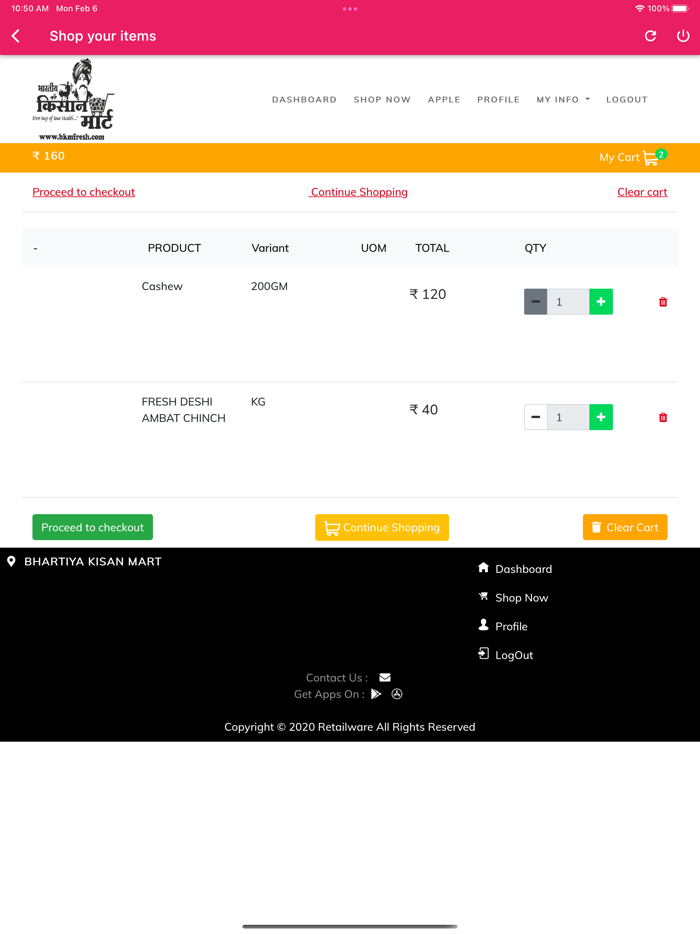Click the ₹ 120 total
700x934 pixels.
pos(428,294)
